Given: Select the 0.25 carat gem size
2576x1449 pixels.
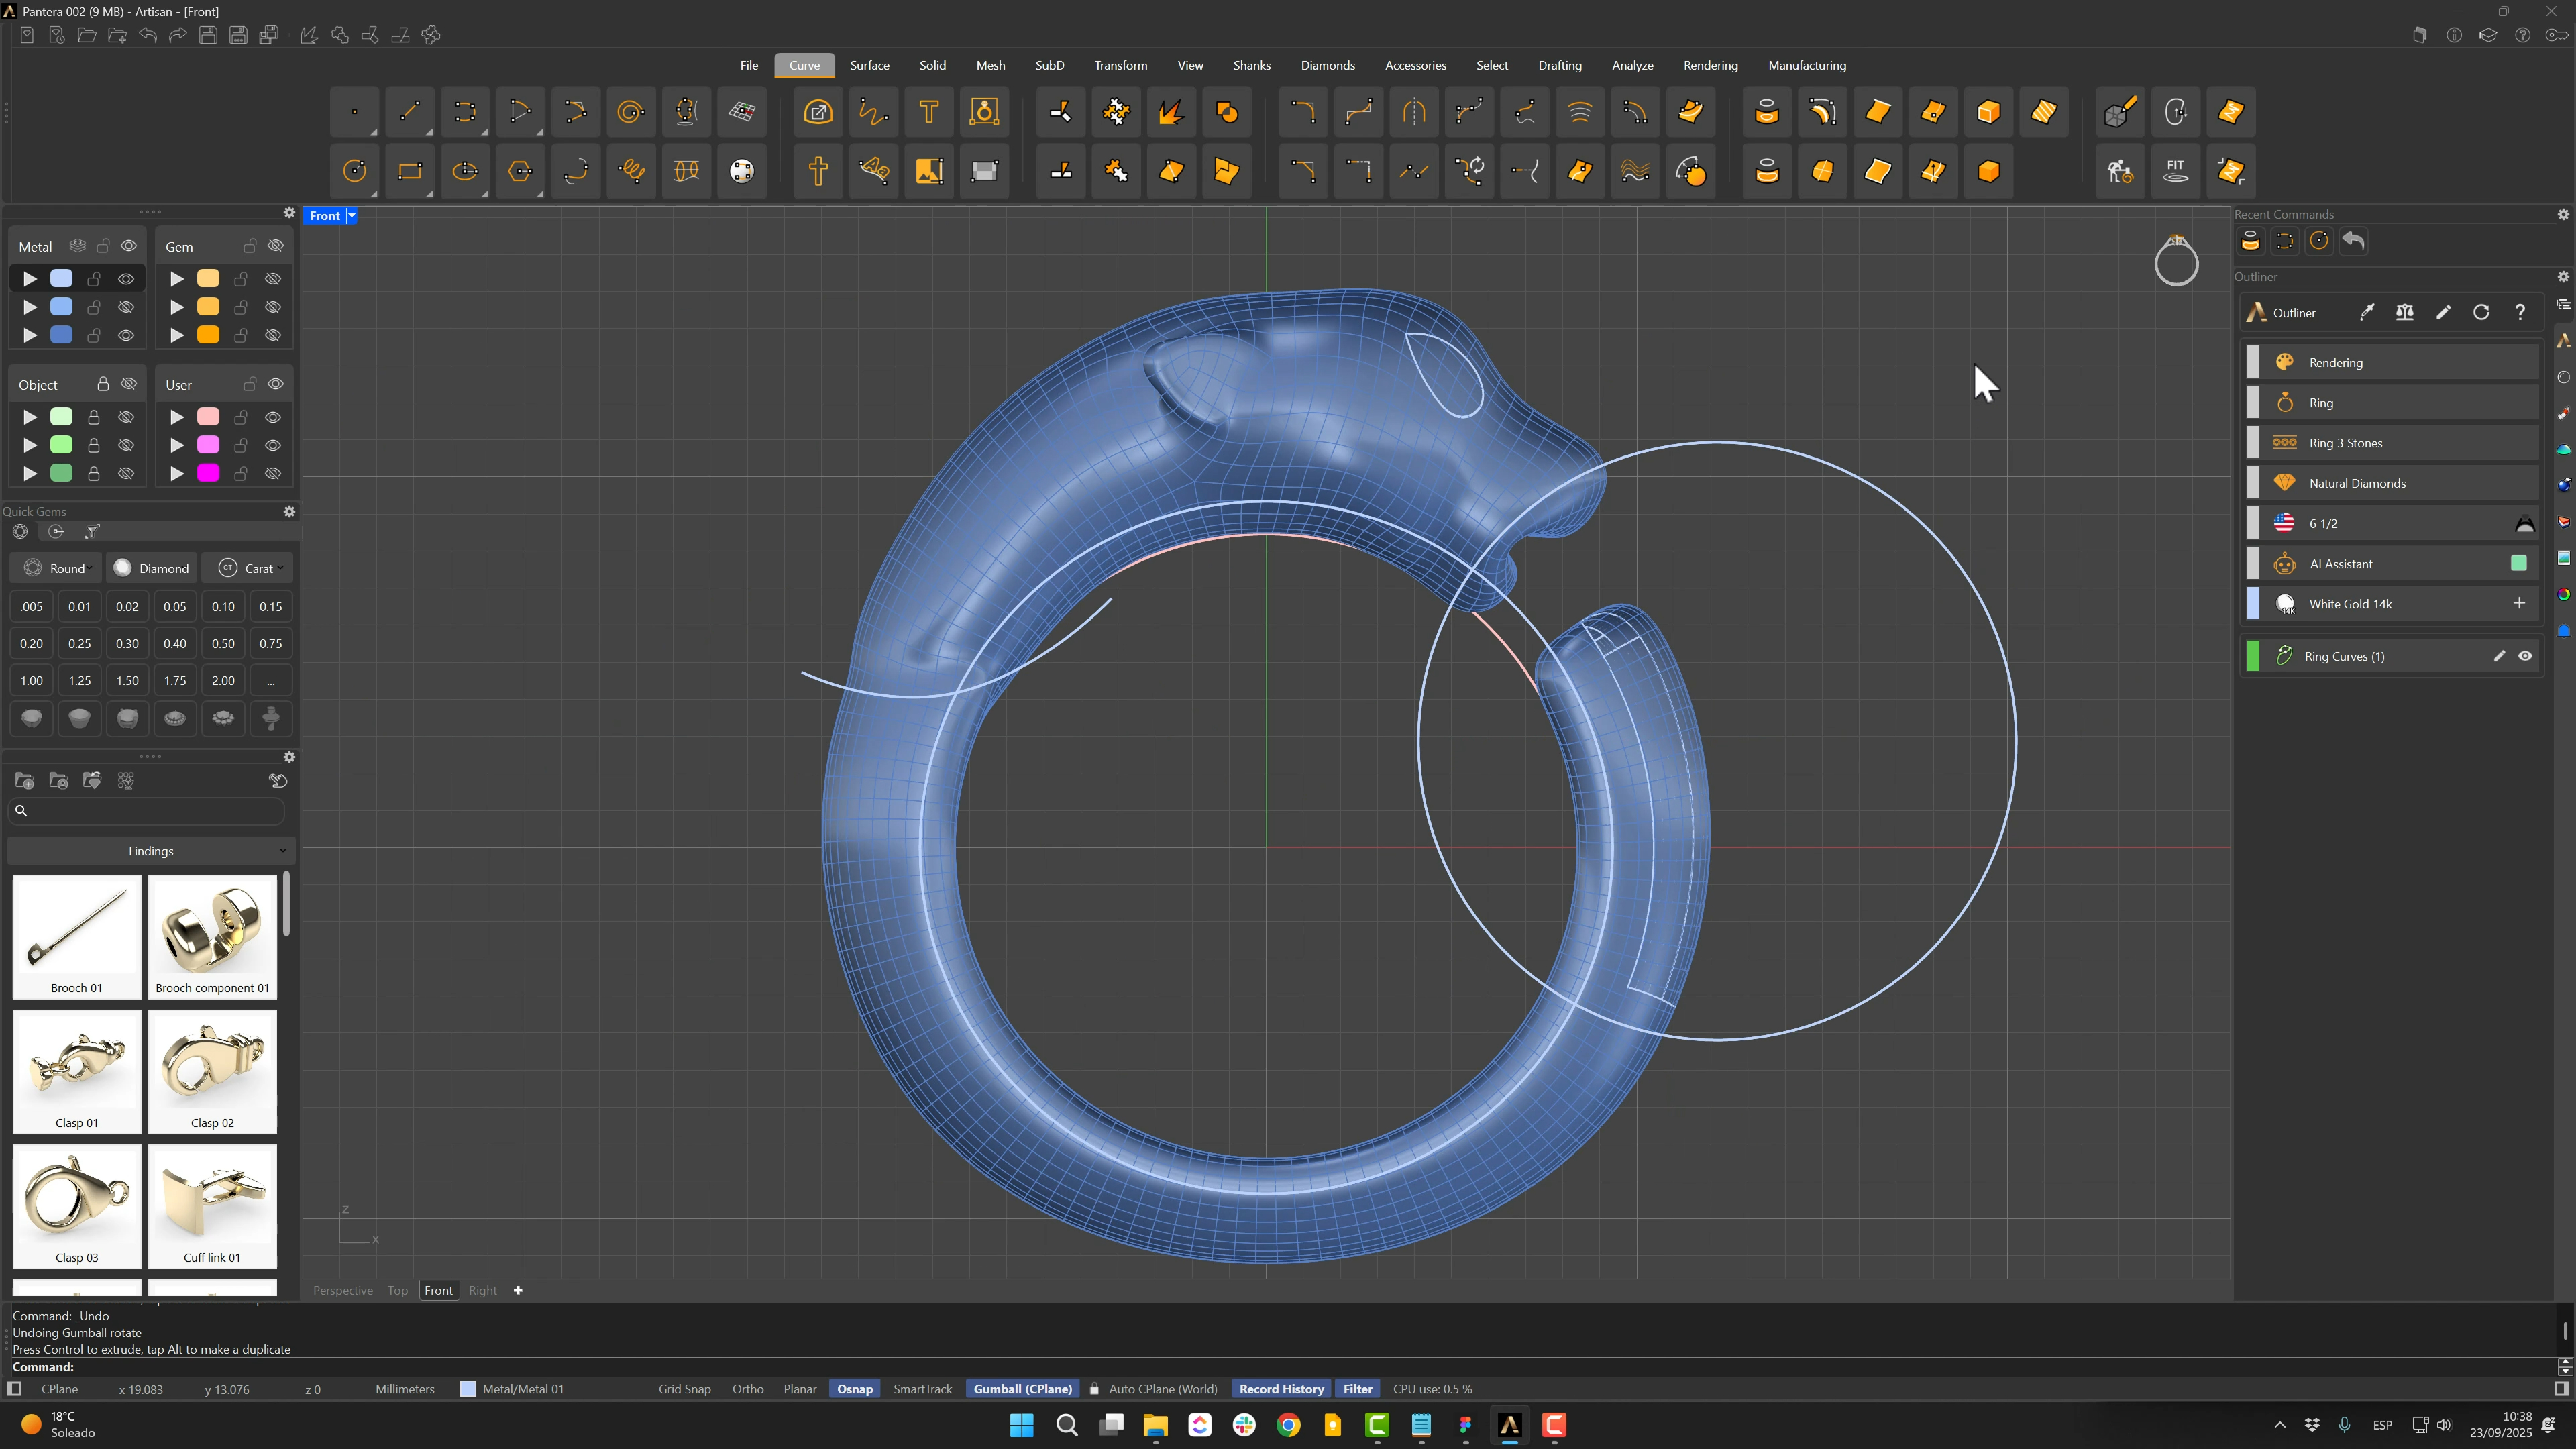Looking at the screenshot, I should click(79, 644).
